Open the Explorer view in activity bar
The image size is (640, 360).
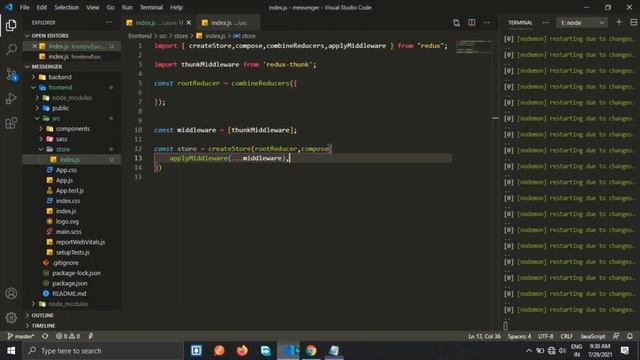[11, 25]
